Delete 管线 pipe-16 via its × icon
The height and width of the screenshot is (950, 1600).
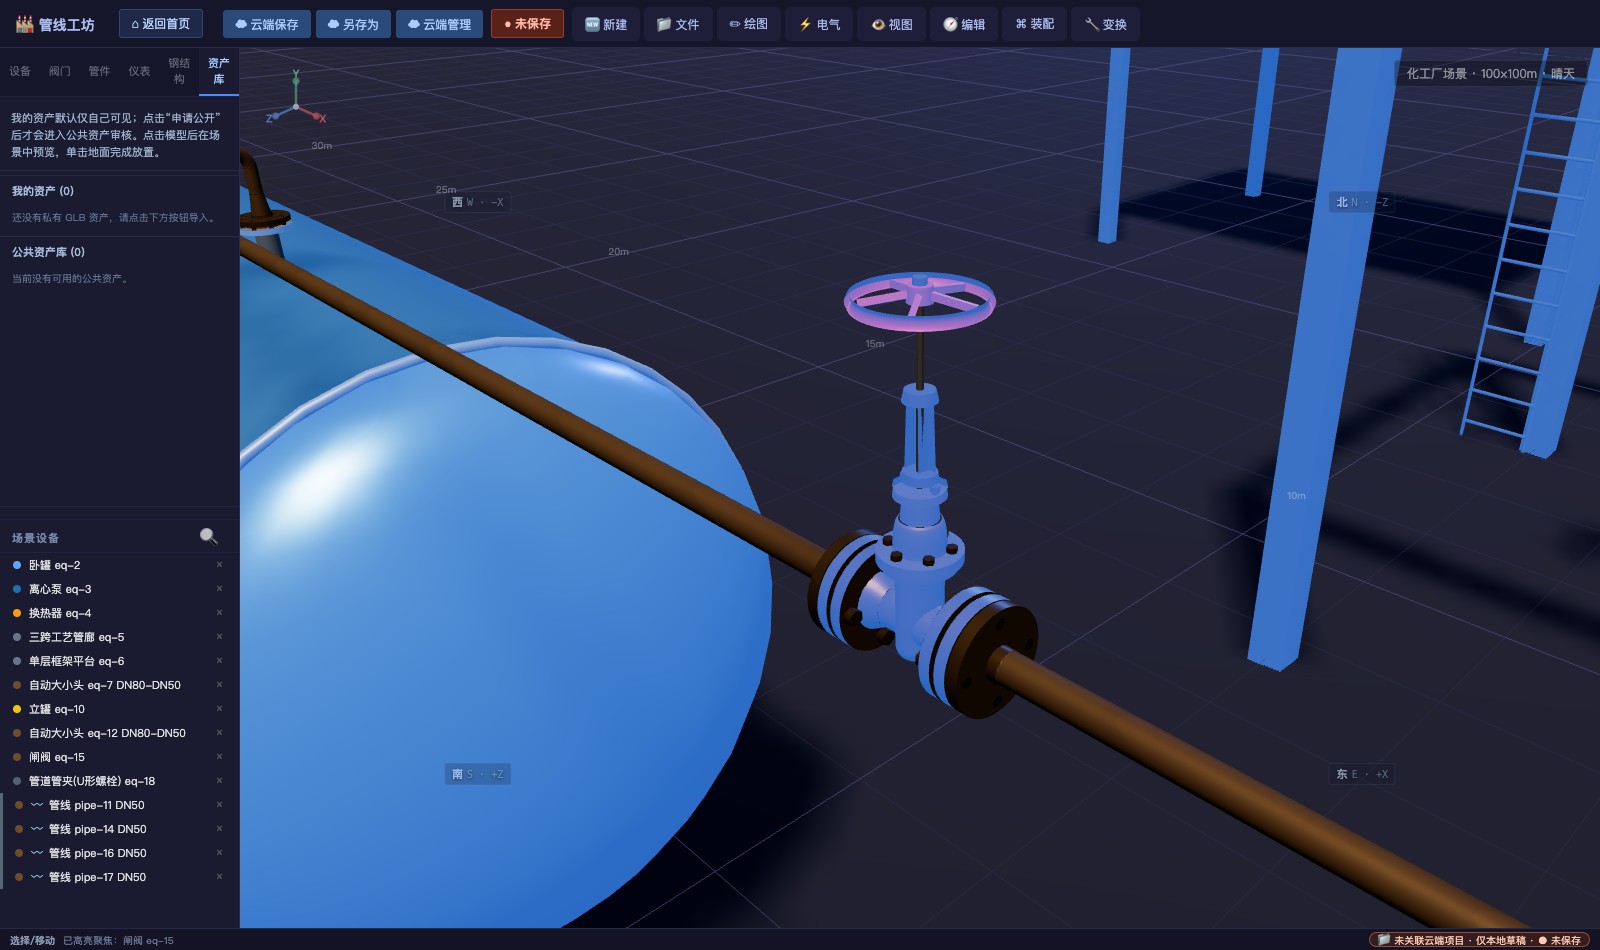(219, 853)
